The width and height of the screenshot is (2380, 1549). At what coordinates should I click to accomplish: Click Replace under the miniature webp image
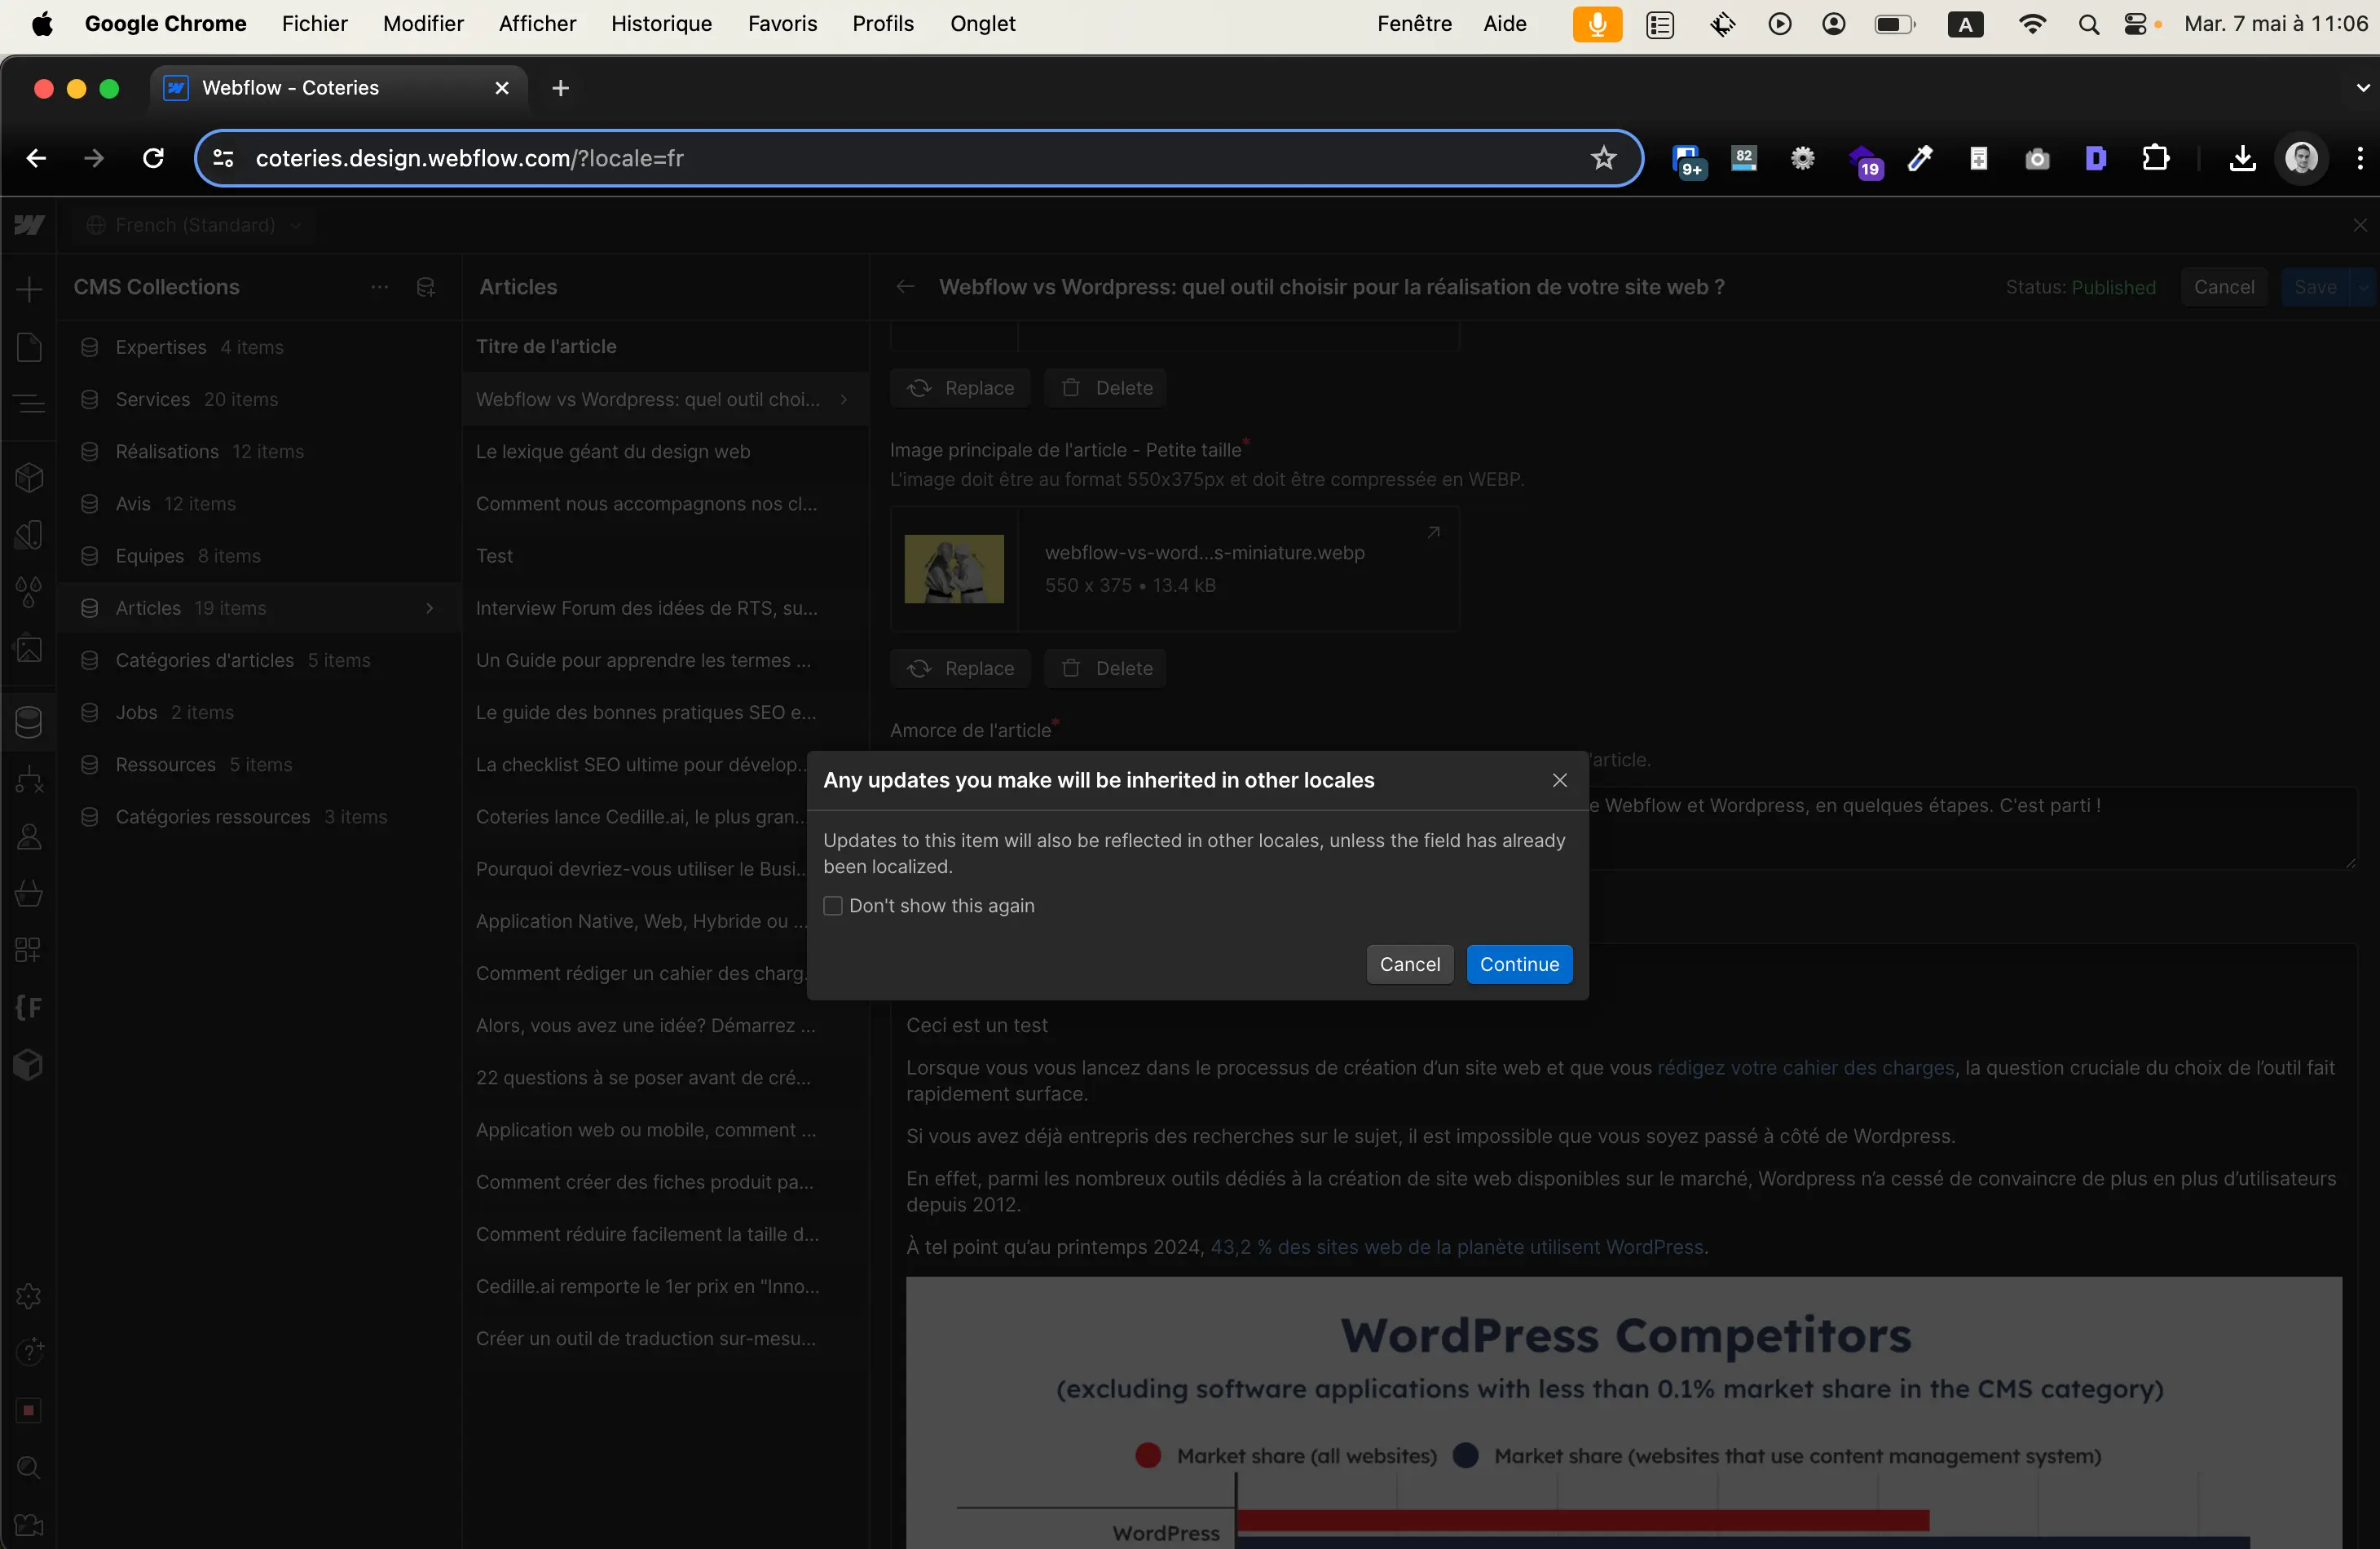point(960,668)
